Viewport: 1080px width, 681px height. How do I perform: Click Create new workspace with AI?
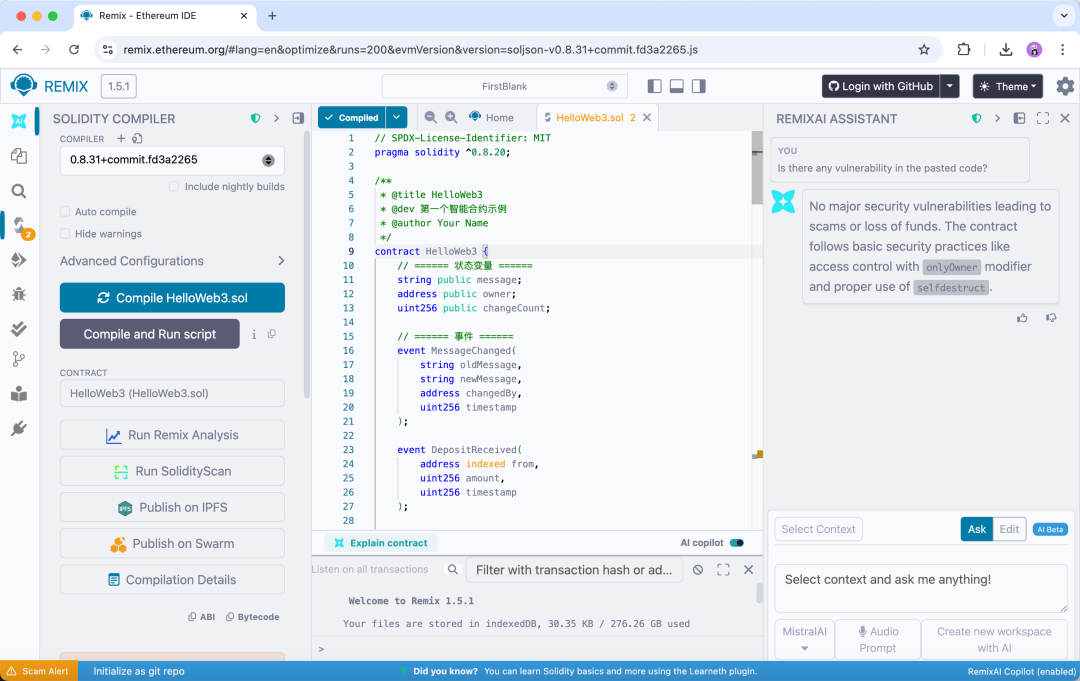pyautogui.click(x=994, y=639)
